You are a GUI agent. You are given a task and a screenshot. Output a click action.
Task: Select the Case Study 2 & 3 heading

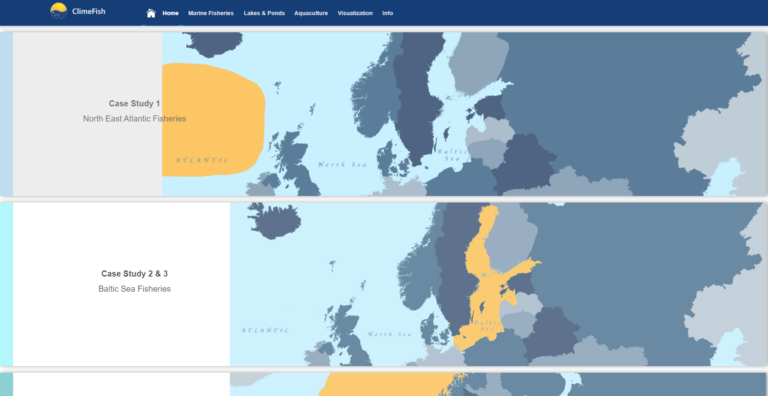click(134, 273)
